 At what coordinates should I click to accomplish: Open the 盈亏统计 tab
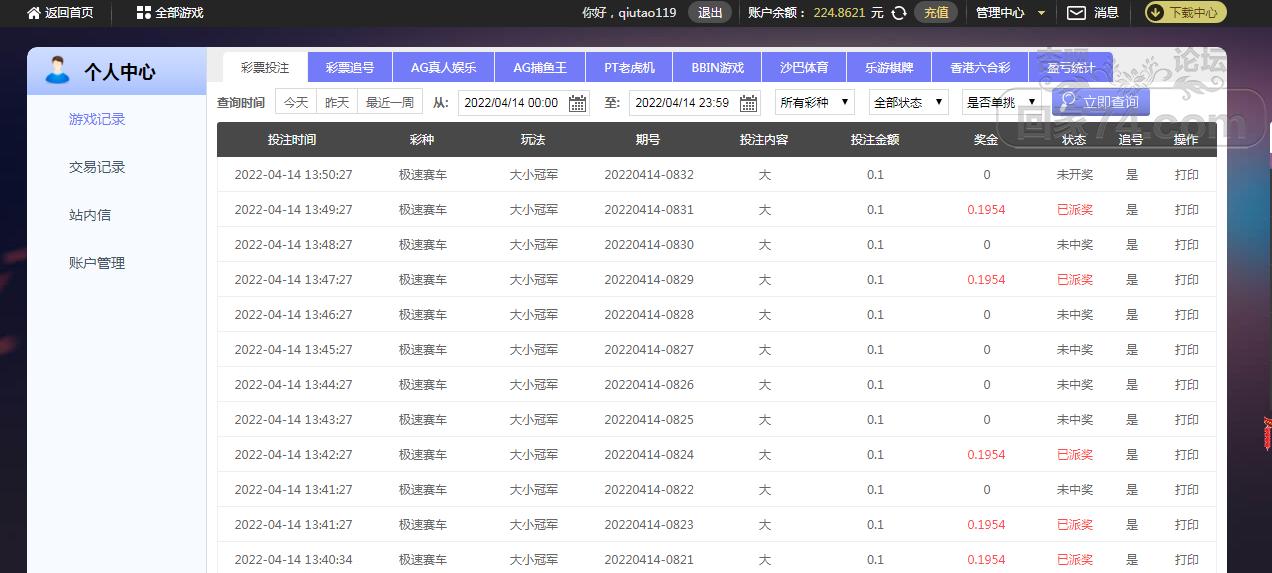[1071, 67]
